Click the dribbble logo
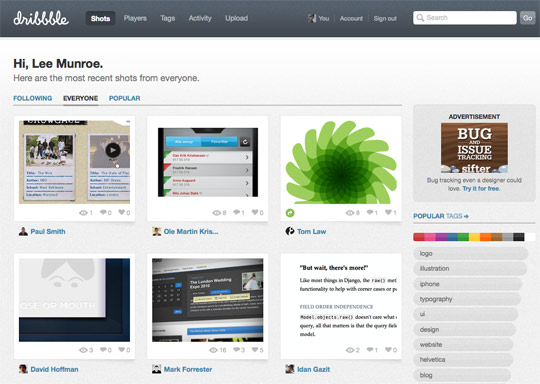Image resolution: width=540 pixels, height=384 pixels. pyautogui.click(x=41, y=18)
